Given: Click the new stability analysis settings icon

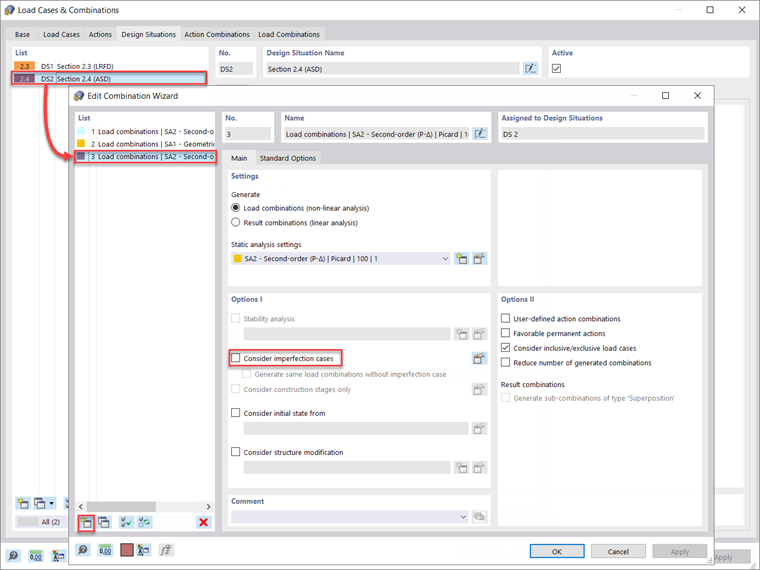Looking at the screenshot, I should [x=461, y=334].
